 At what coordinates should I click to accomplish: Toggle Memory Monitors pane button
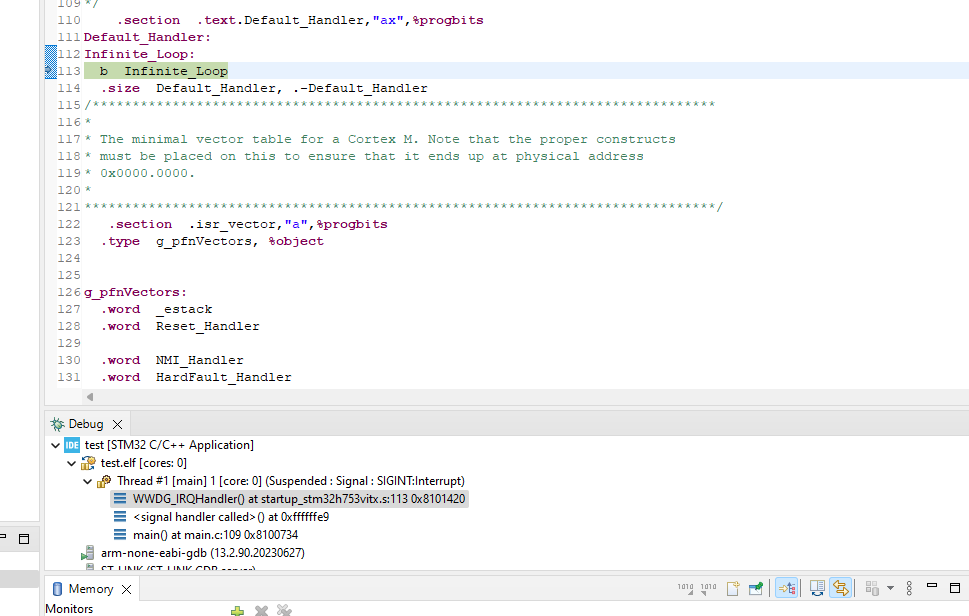[x=787, y=588]
